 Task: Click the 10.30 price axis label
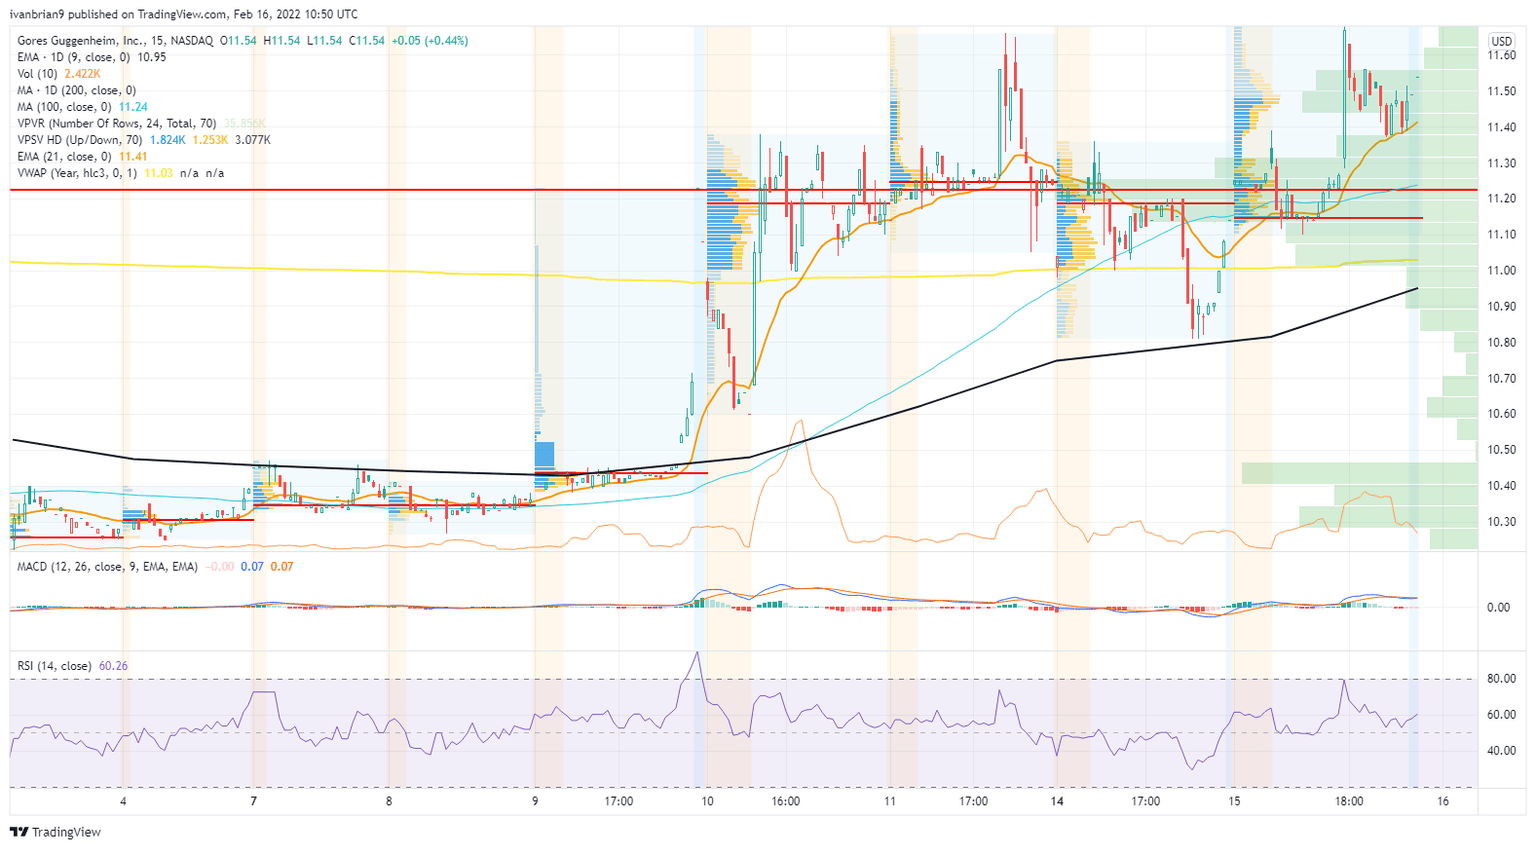(1501, 522)
